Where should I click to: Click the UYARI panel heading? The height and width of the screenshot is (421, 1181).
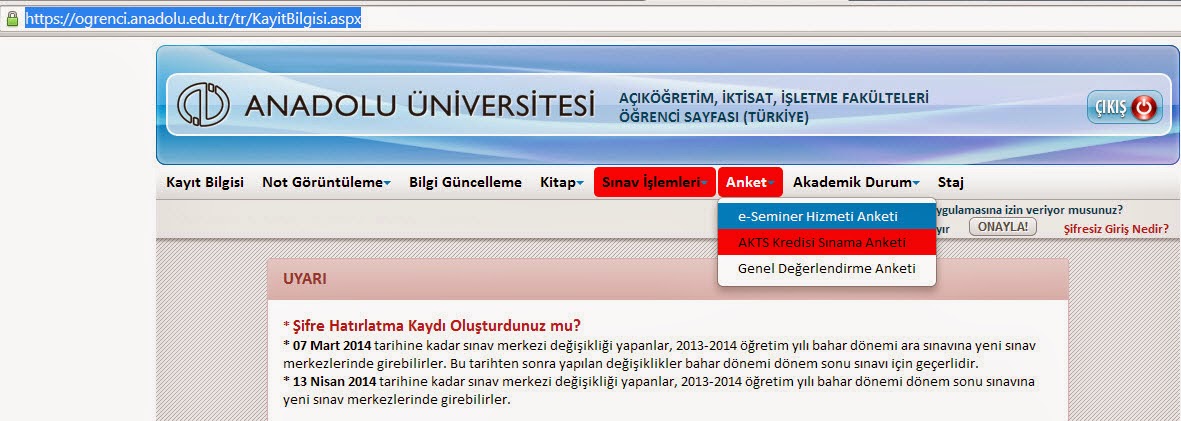(x=304, y=279)
